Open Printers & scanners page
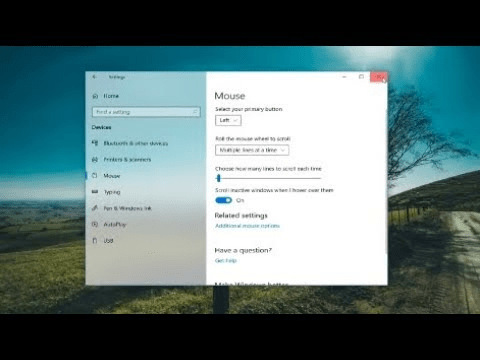 click(x=127, y=160)
